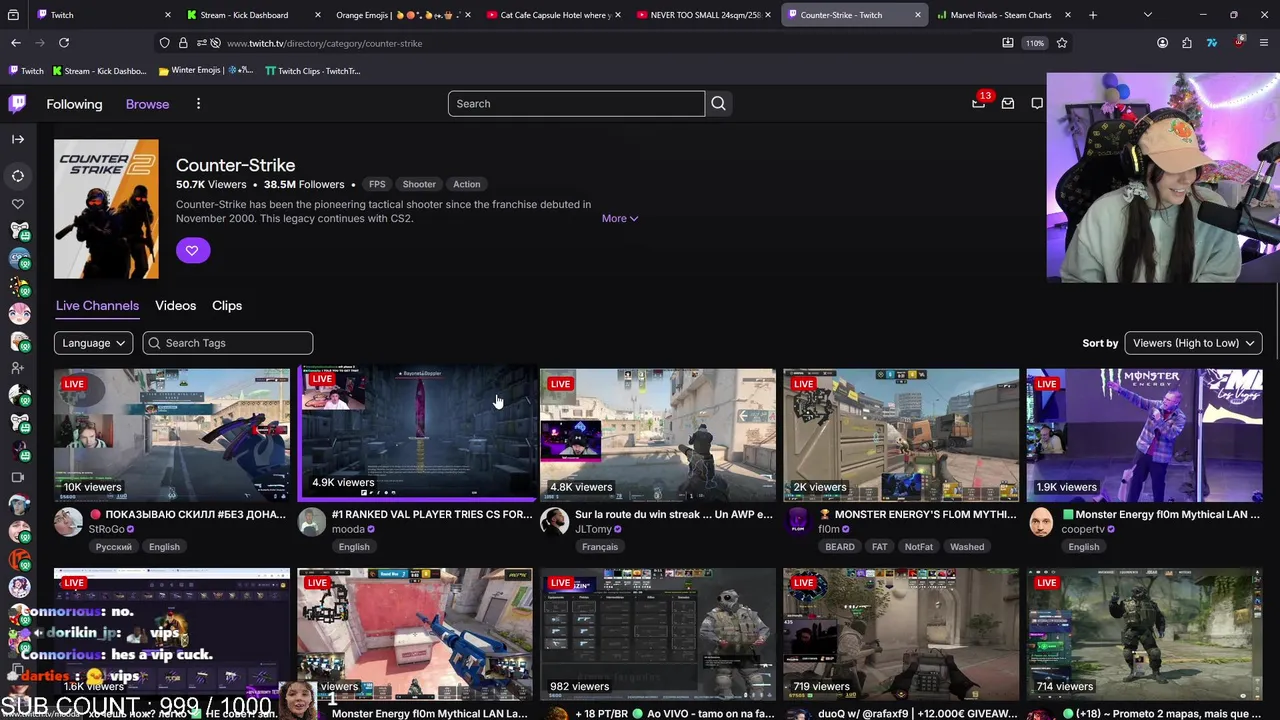Viewport: 1280px width, 720px height.
Task: Open the browser account profile icon
Action: click(x=1162, y=43)
